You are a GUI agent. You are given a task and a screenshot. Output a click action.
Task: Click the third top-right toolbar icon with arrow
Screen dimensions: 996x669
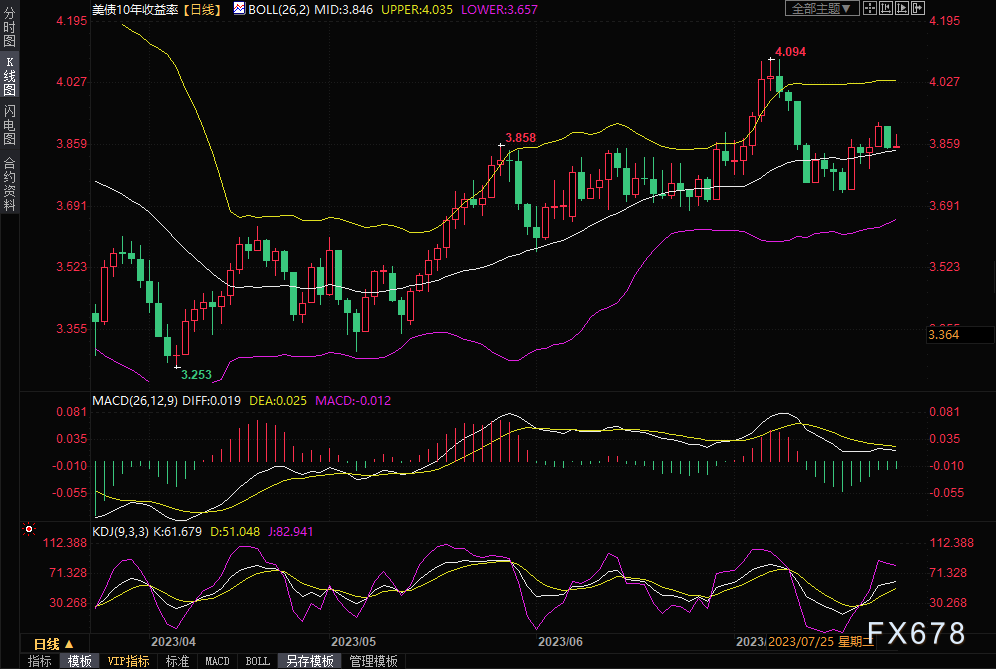click(903, 8)
